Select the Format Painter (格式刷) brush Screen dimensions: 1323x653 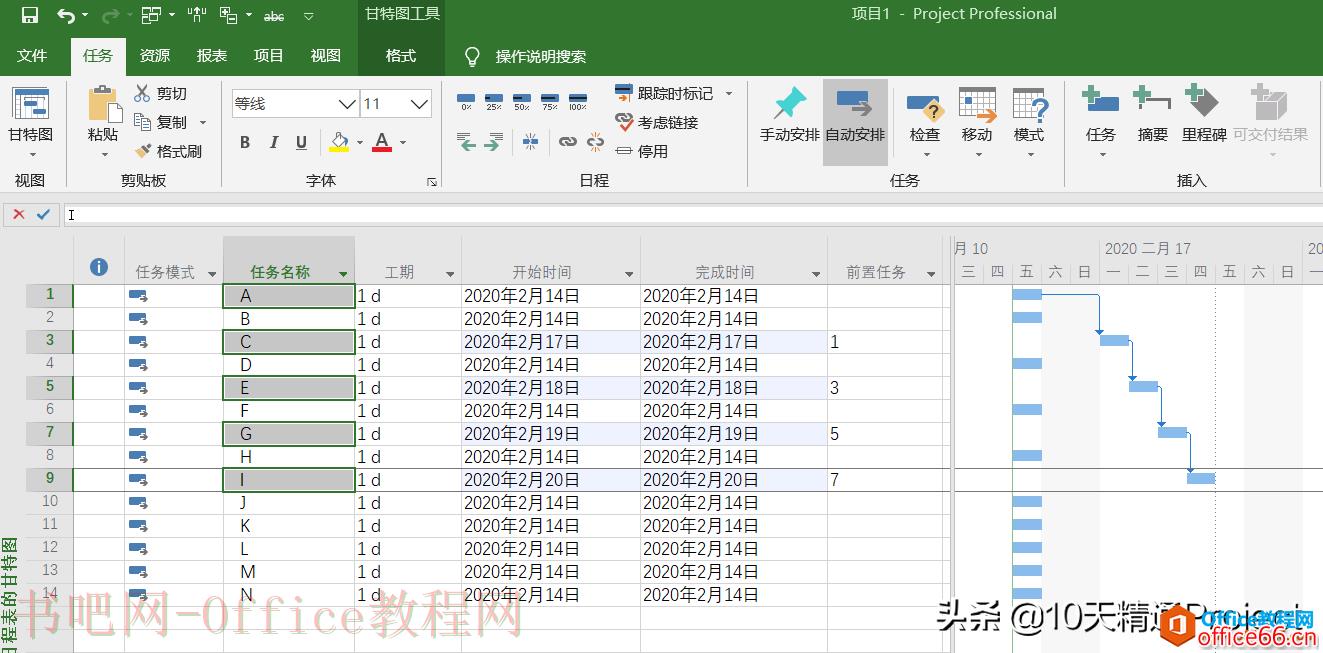click(142, 151)
